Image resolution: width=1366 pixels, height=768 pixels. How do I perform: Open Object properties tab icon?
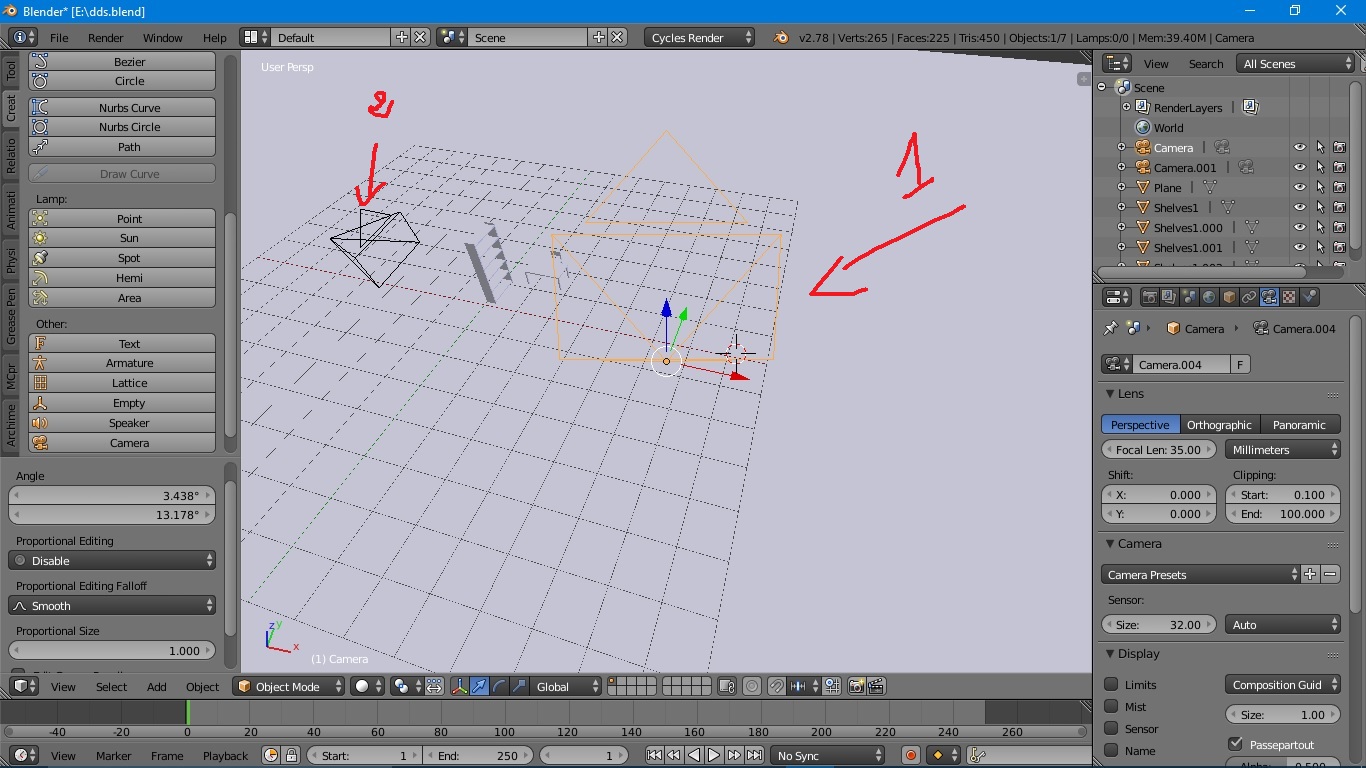1229,297
